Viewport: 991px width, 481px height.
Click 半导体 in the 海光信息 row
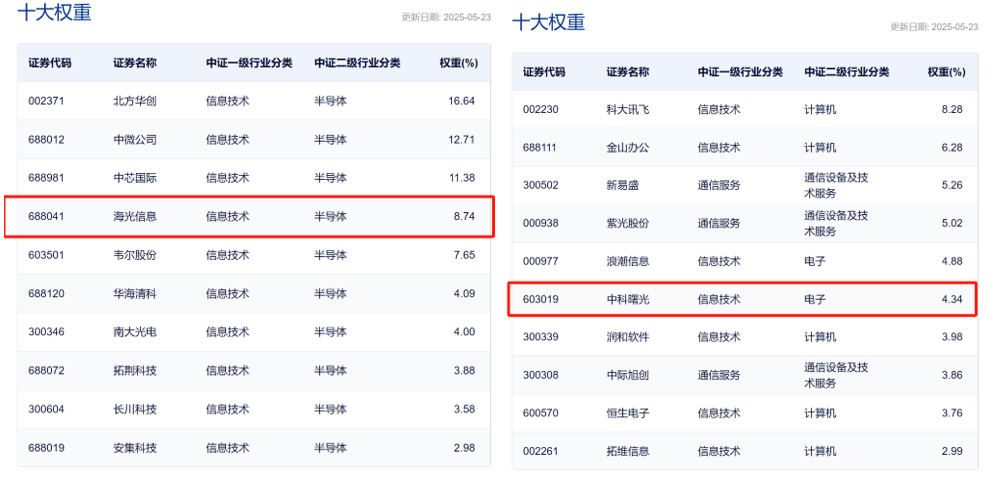click(331, 216)
